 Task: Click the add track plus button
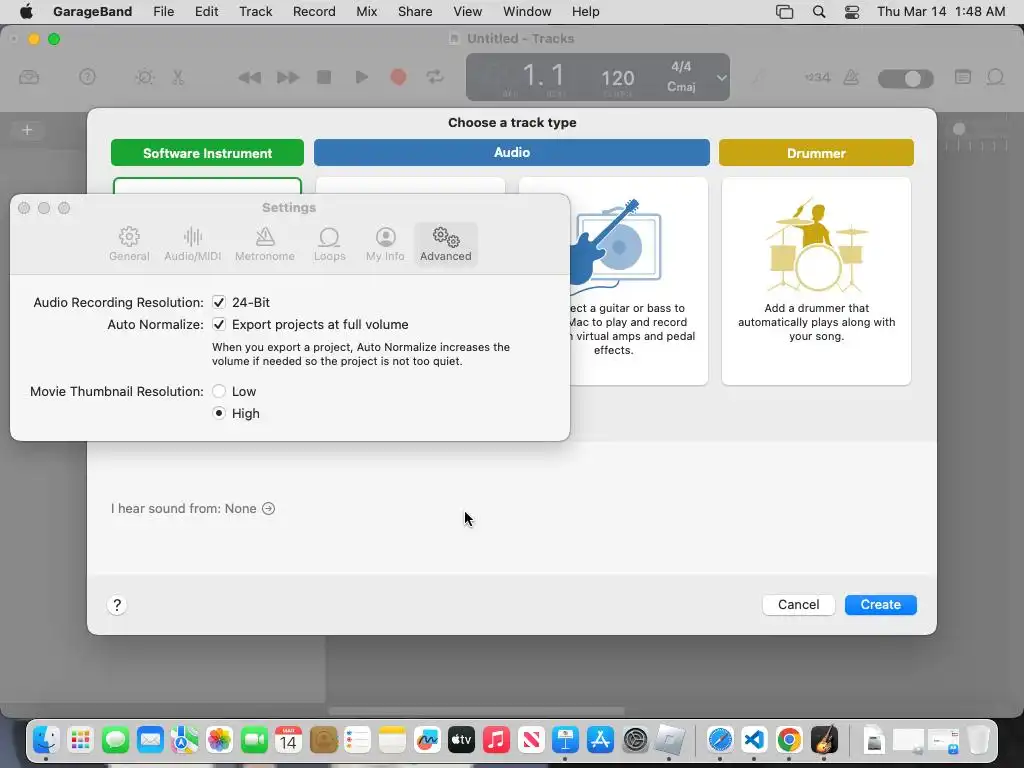click(x=27, y=130)
